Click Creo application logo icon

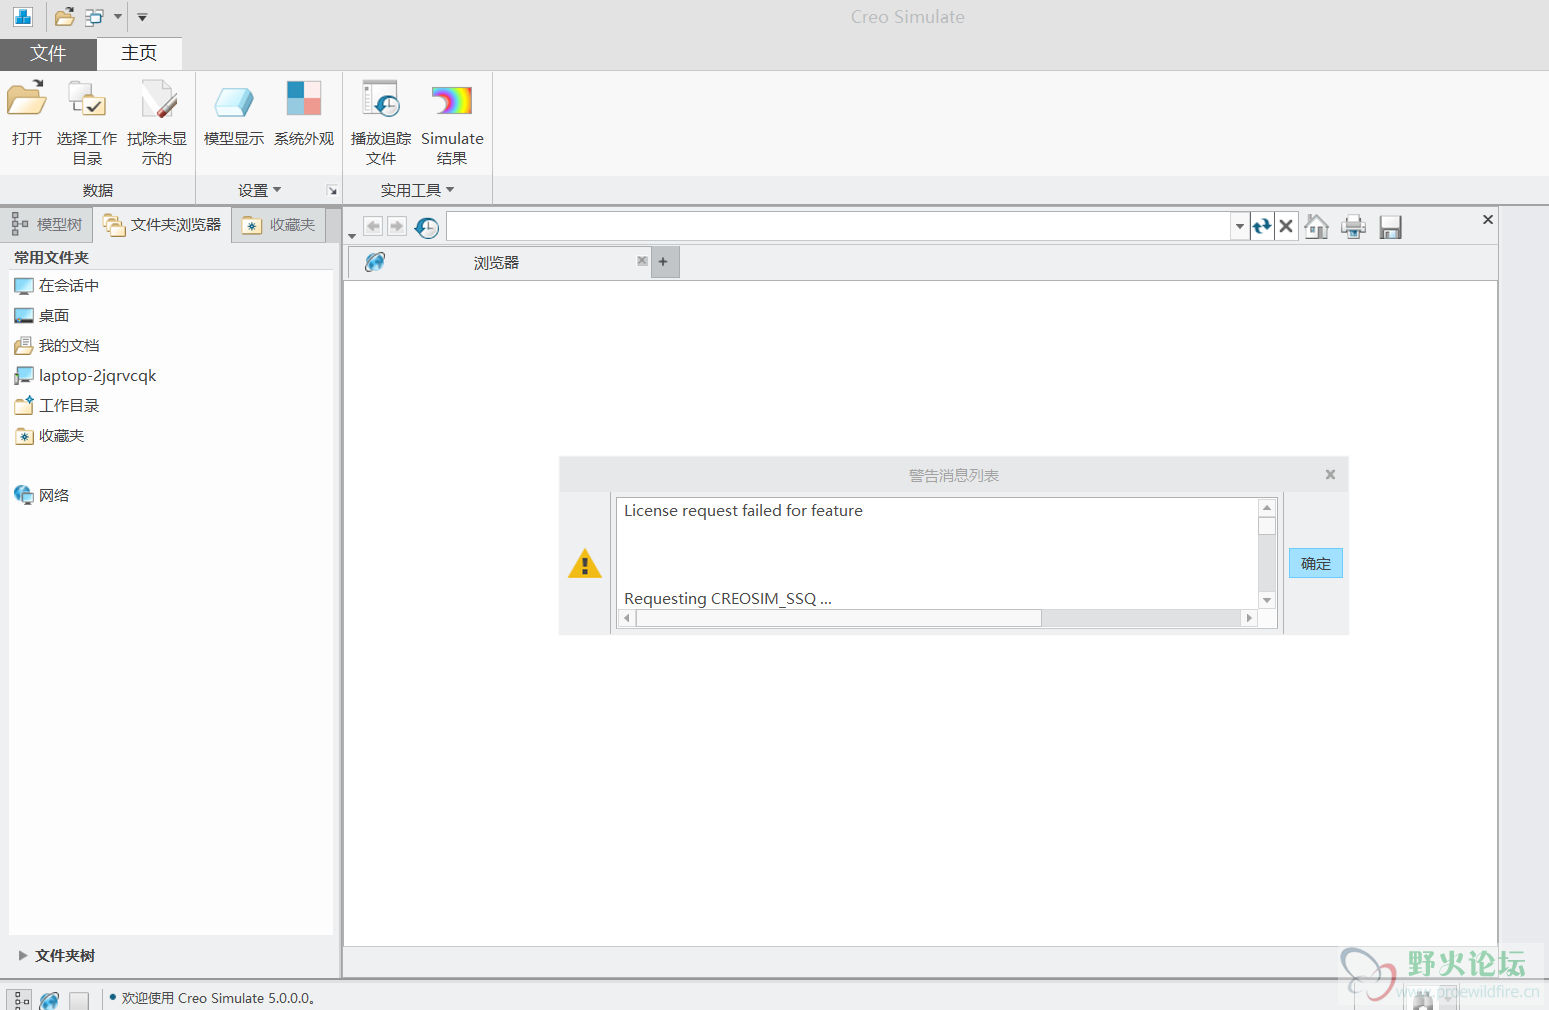(23, 17)
